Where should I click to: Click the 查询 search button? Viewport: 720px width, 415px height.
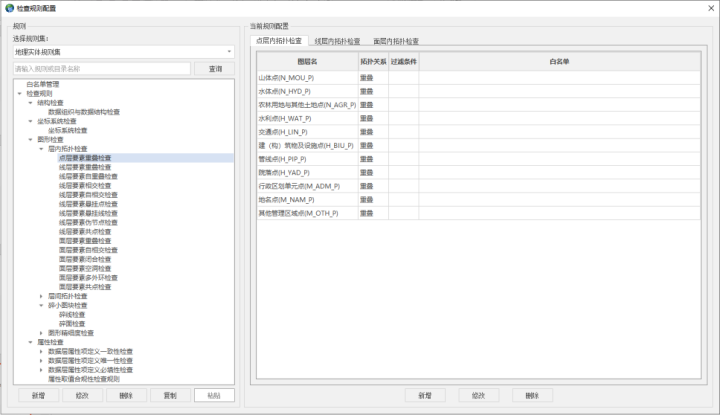pyautogui.click(x=214, y=69)
